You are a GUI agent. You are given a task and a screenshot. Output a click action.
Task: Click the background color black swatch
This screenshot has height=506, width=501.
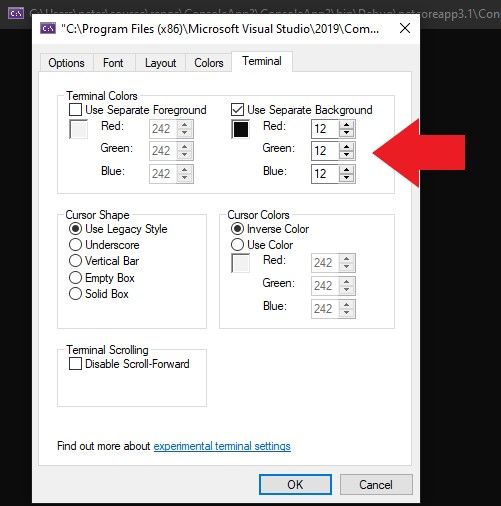tap(240, 129)
